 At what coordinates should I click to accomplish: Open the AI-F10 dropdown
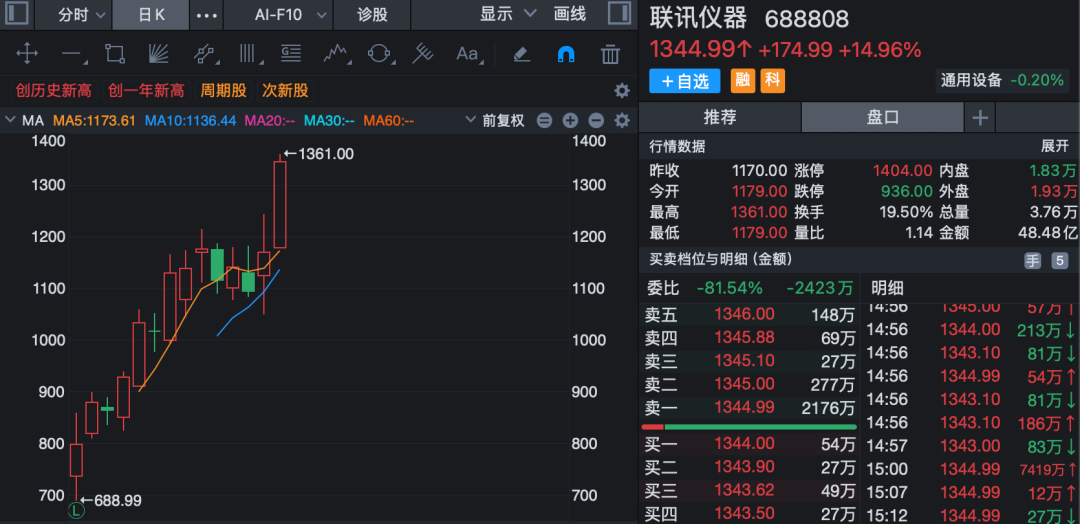click(289, 14)
